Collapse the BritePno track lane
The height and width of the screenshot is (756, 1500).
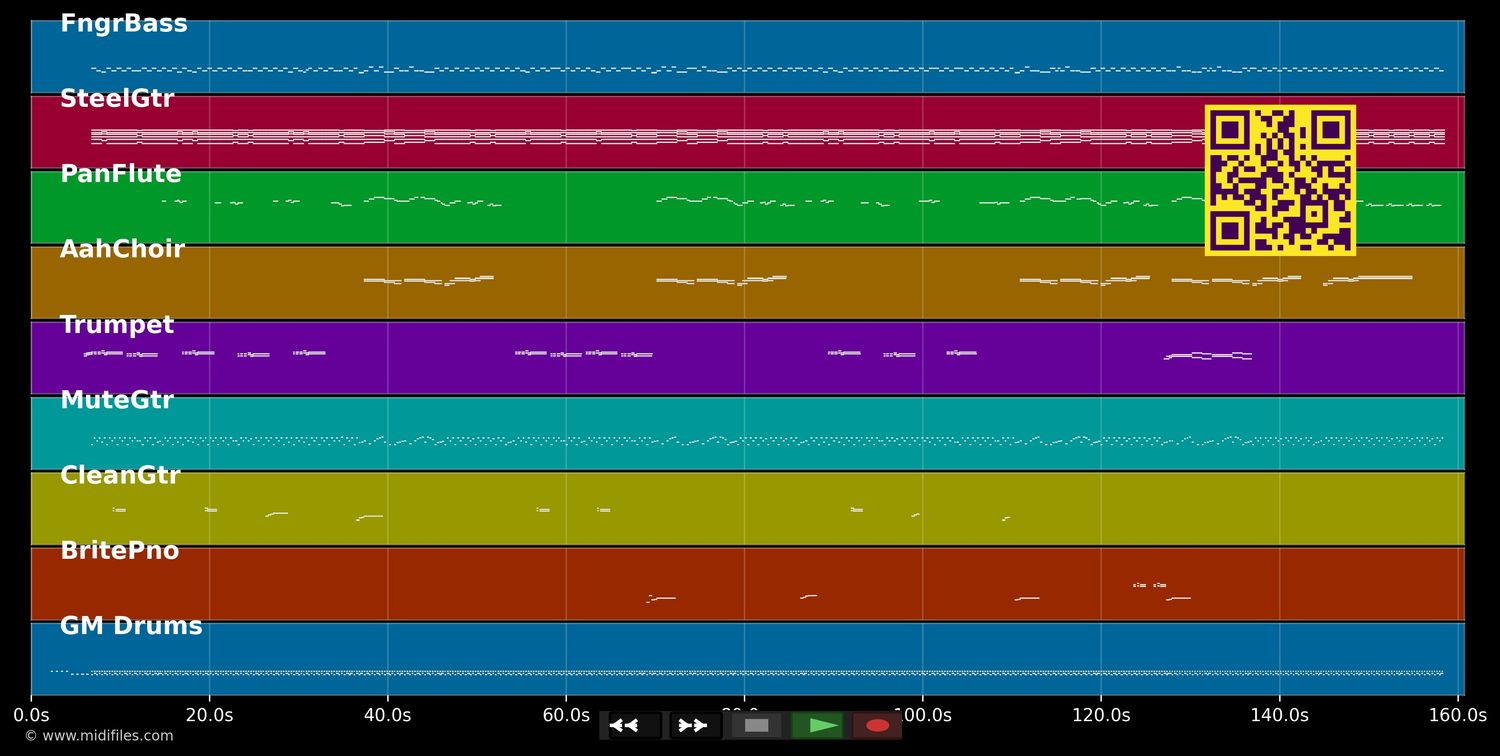pos(120,549)
